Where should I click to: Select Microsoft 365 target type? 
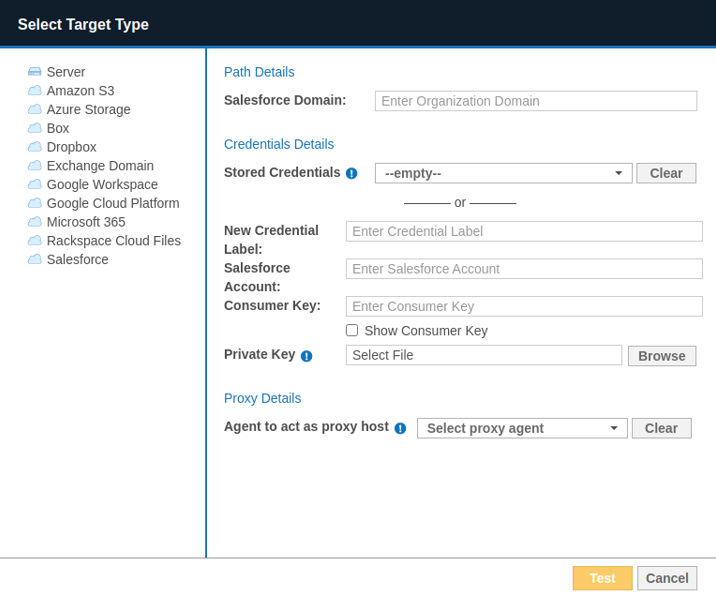pos(86,222)
